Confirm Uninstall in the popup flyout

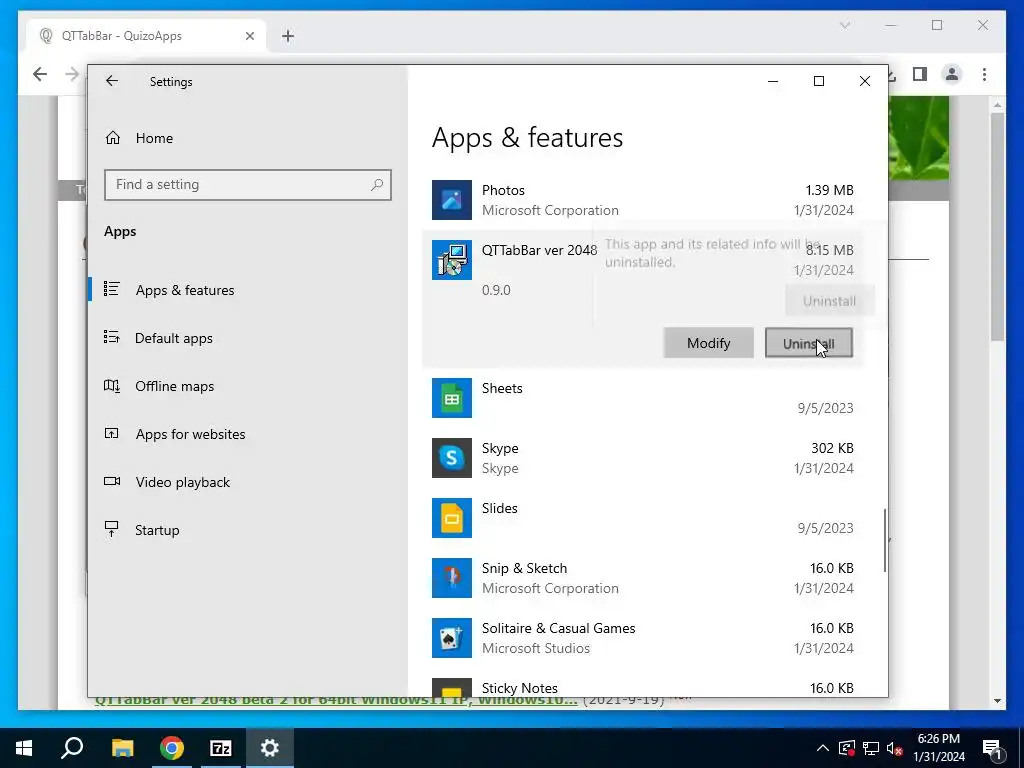[x=829, y=301]
